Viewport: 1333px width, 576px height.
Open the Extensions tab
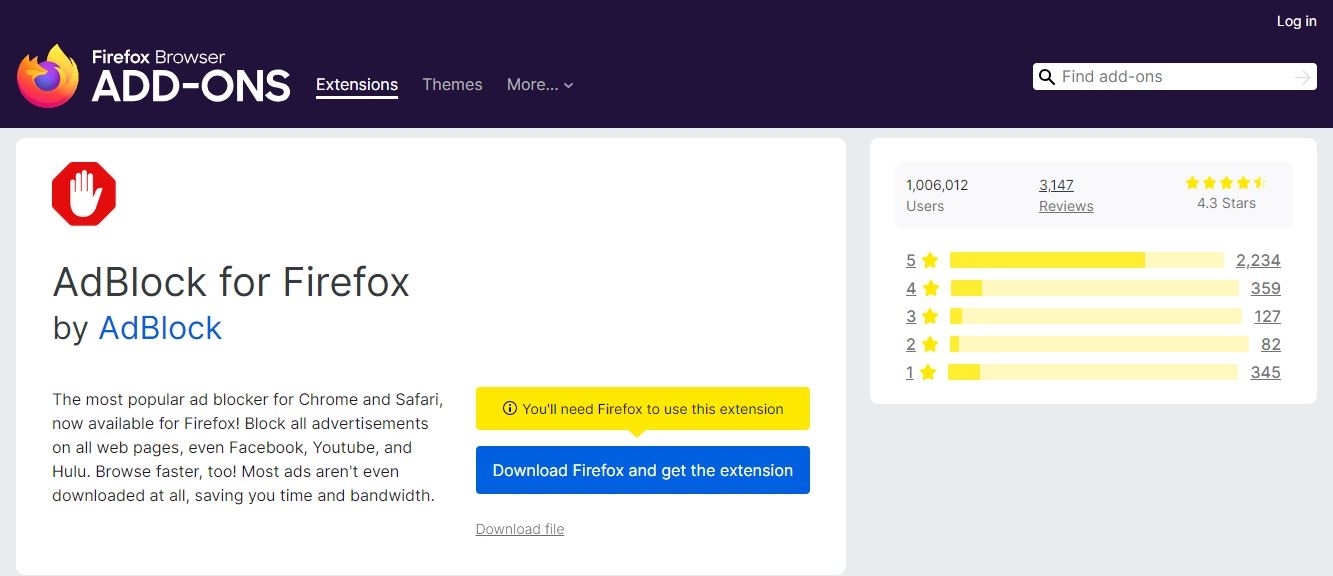click(357, 85)
